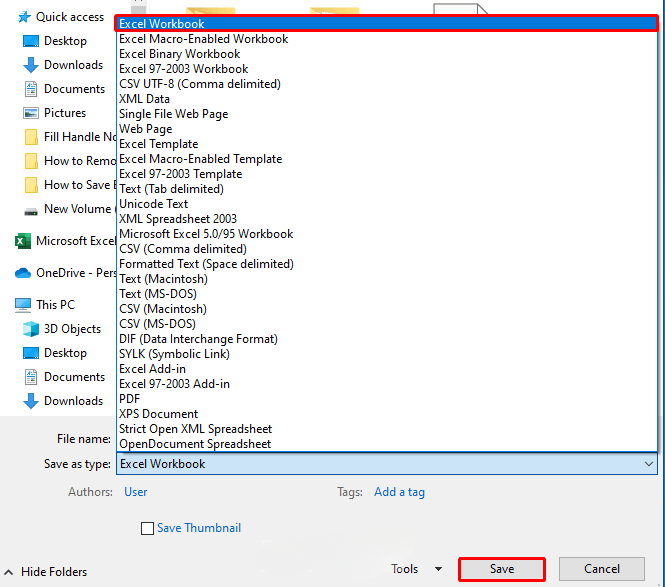
Task: Select Strict Open XML Spreadsheet
Action: pos(386,429)
